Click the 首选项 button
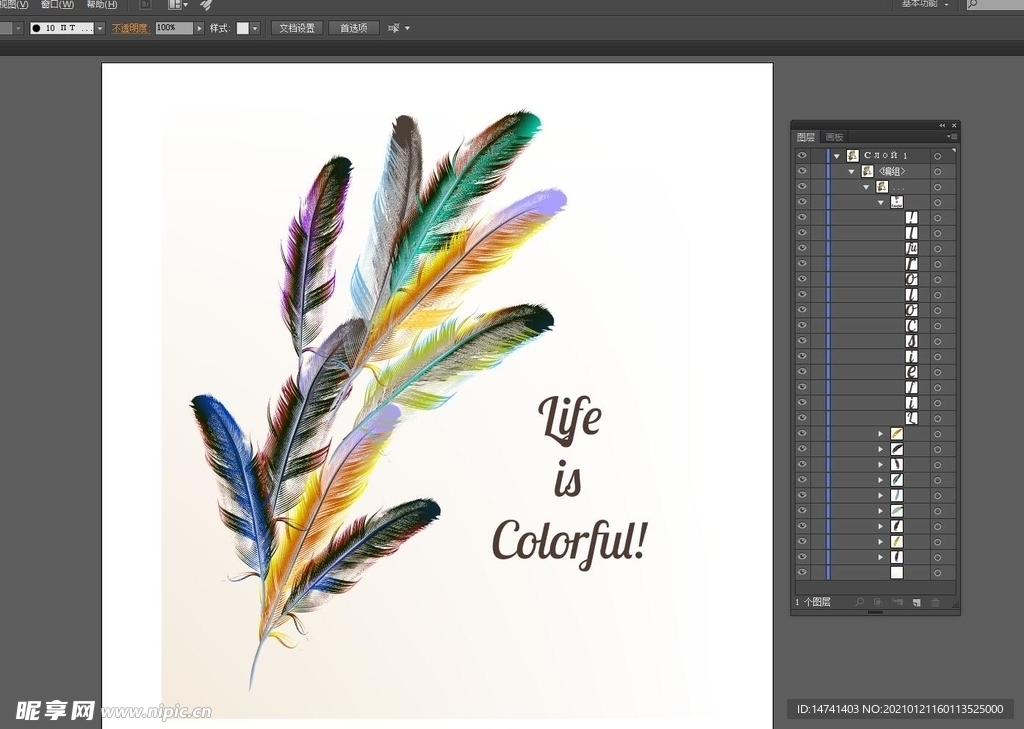This screenshot has width=1024, height=729. pos(353,28)
